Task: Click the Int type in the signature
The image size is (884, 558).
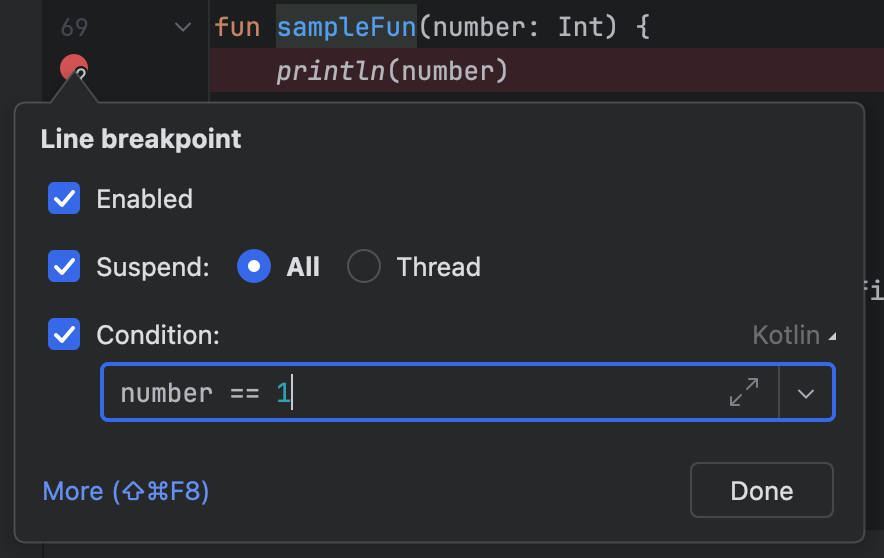Action: click(580, 27)
